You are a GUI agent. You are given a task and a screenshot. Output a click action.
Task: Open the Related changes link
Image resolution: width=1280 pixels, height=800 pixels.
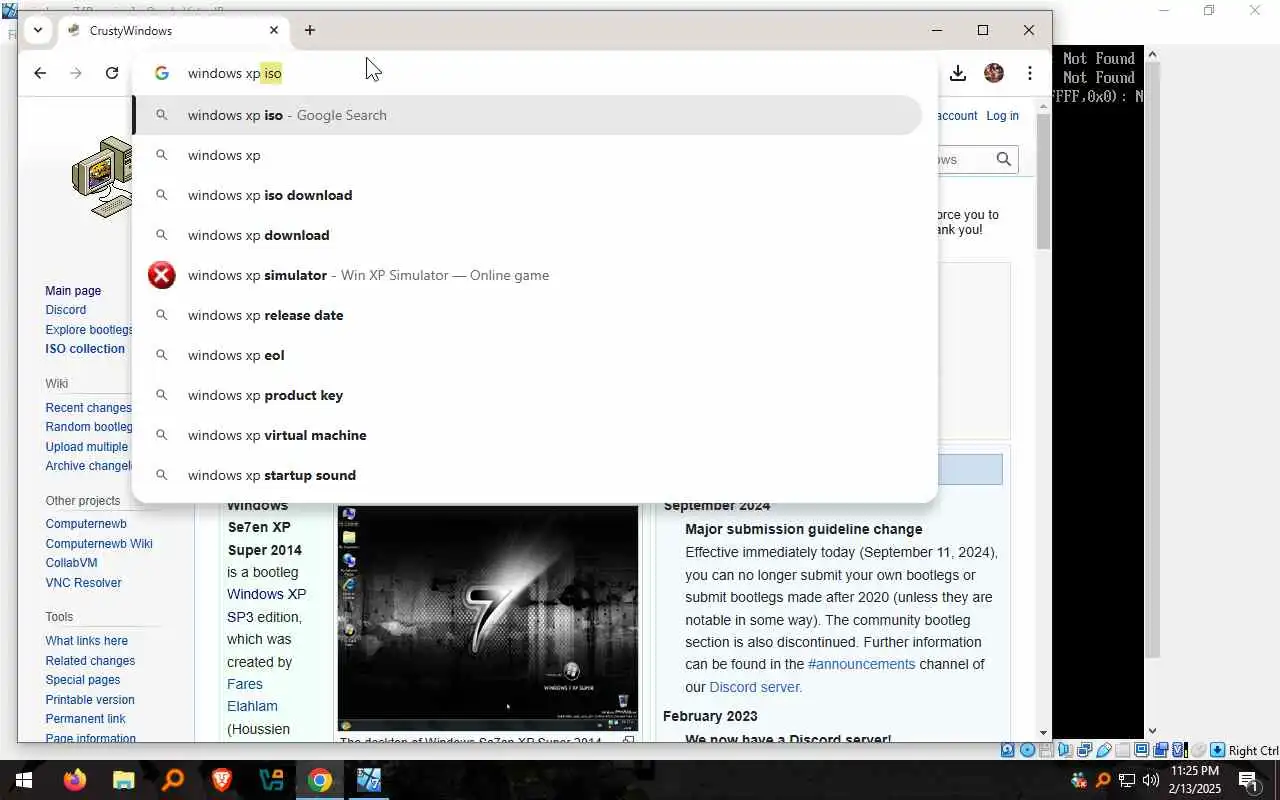90,661
